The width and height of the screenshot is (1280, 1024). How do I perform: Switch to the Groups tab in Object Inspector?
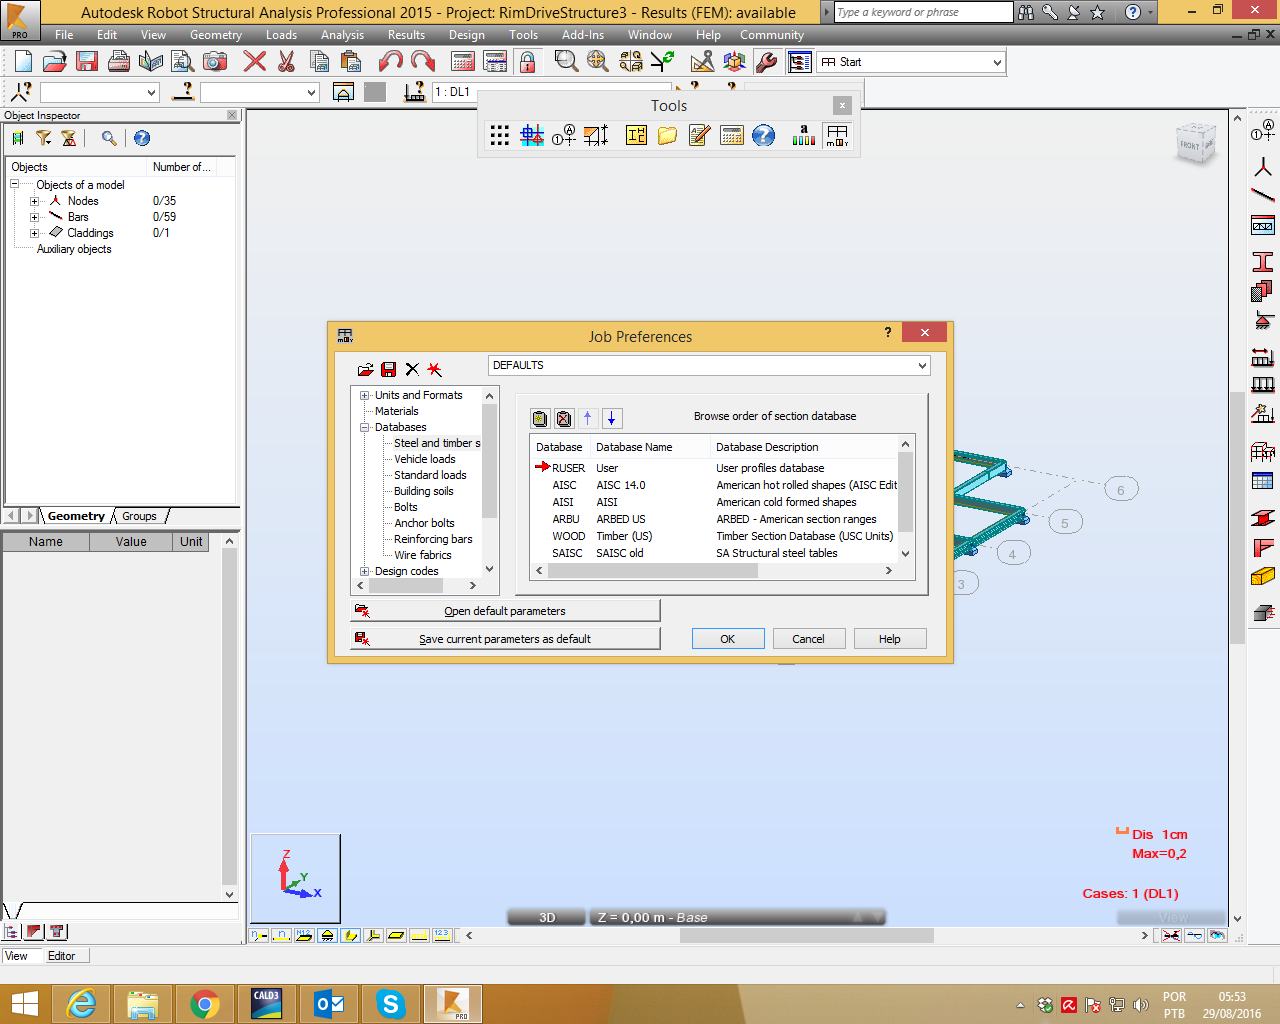click(x=139, y=516)
